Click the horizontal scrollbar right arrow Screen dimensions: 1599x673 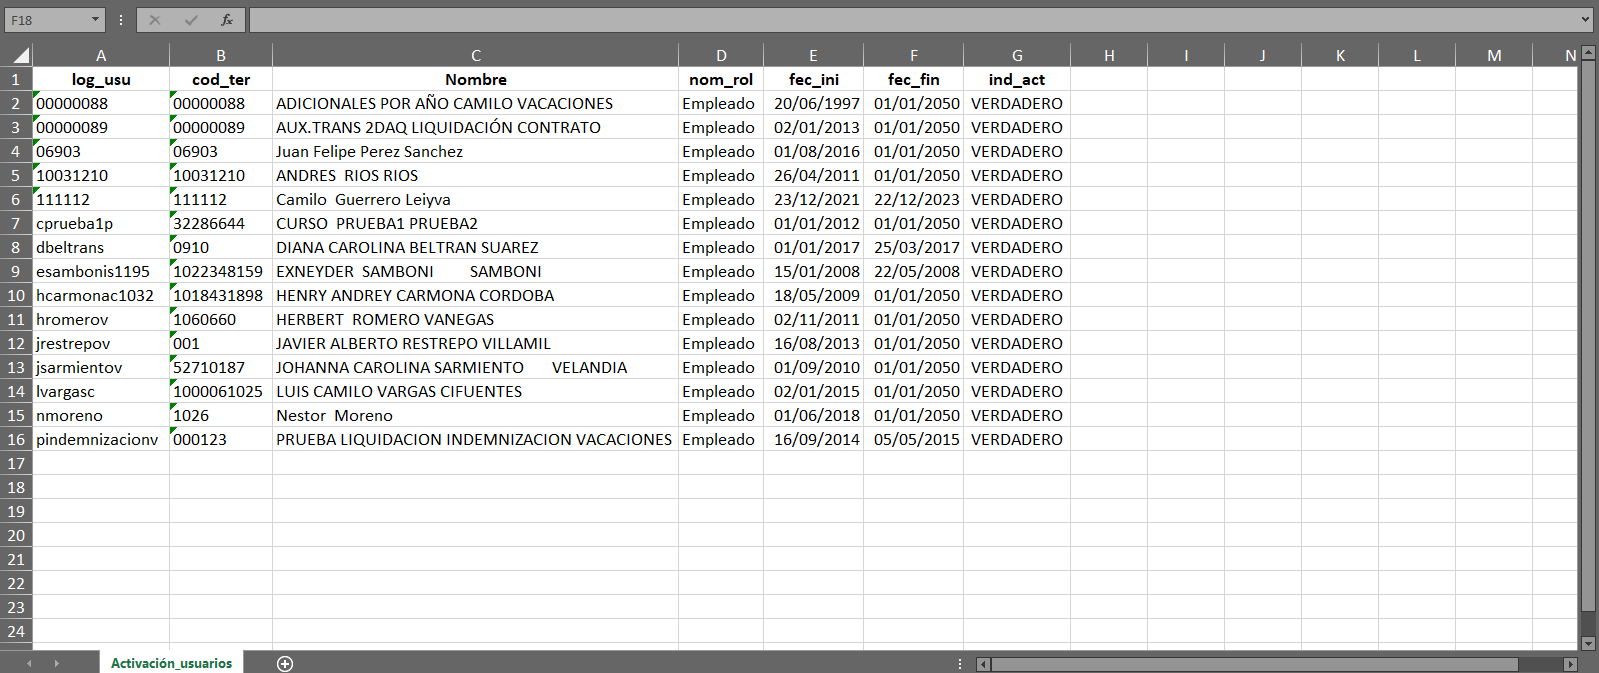coord(1570,664)
